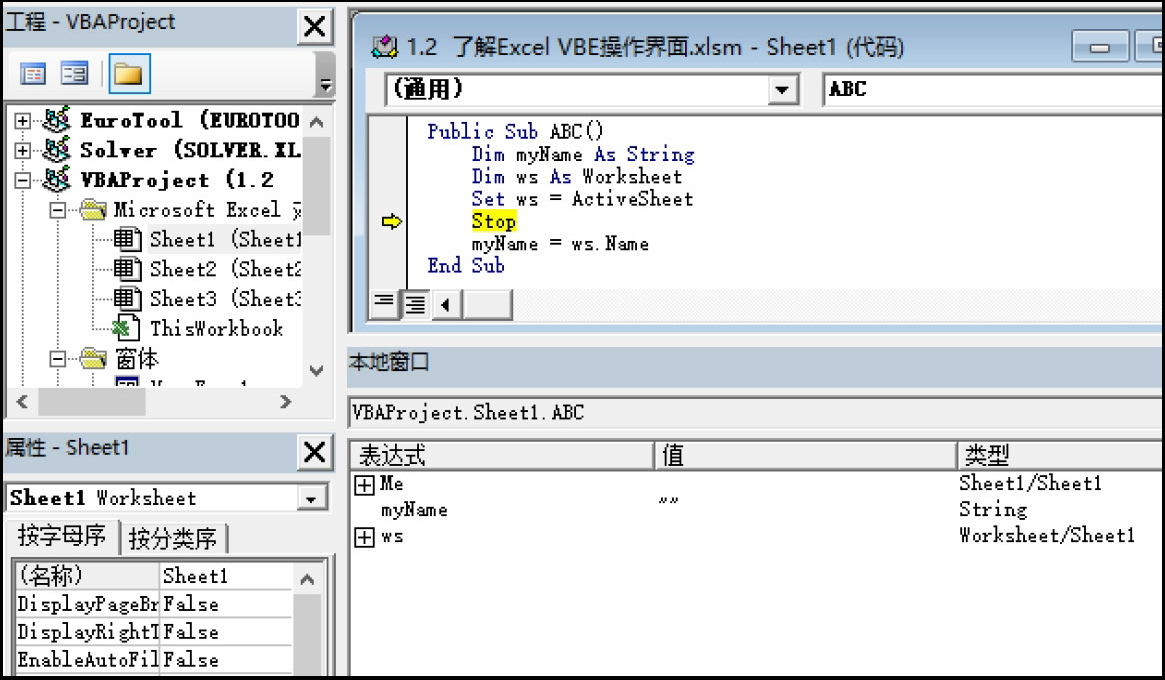The width and height of the screenshot is (1165, 680).
Task: Select Sheet2 worksheet in project tree
Action: tap(224, 269)
